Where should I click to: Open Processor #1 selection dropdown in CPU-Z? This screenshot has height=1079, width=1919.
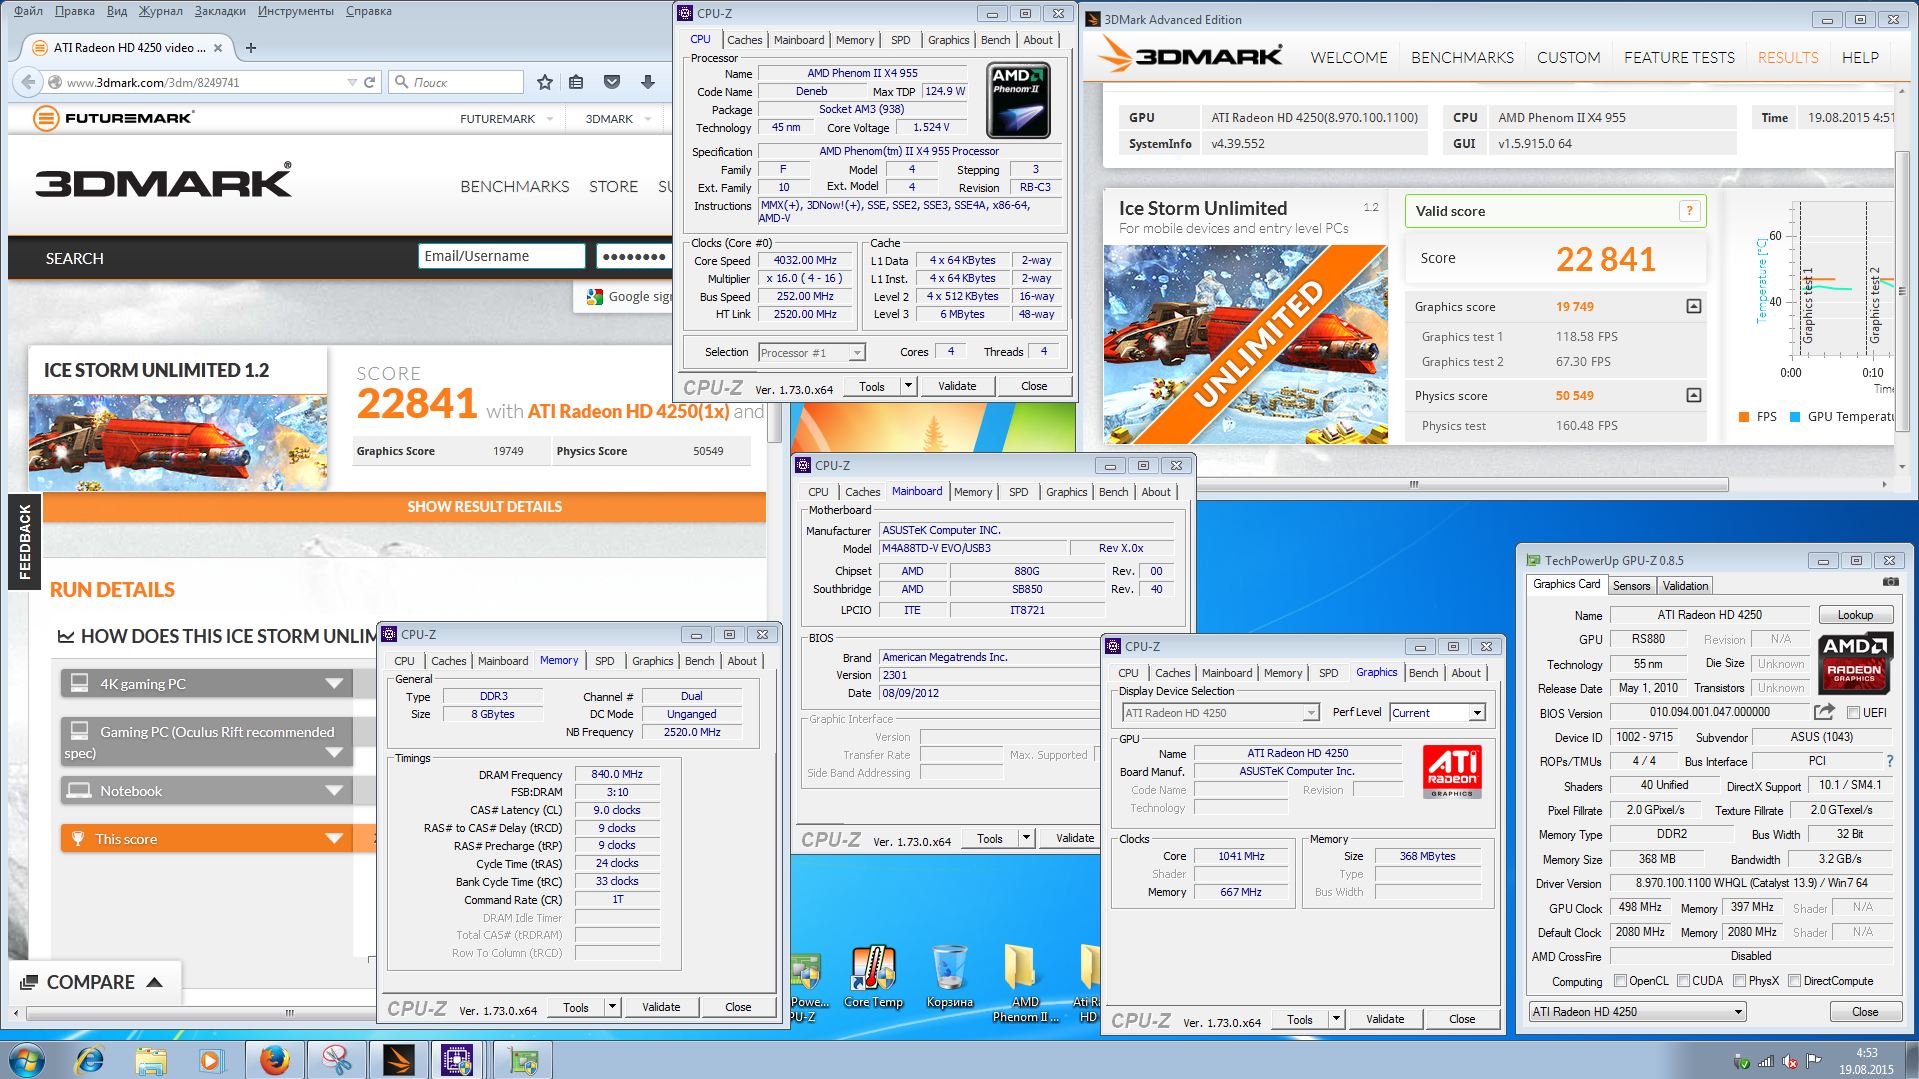811,352
